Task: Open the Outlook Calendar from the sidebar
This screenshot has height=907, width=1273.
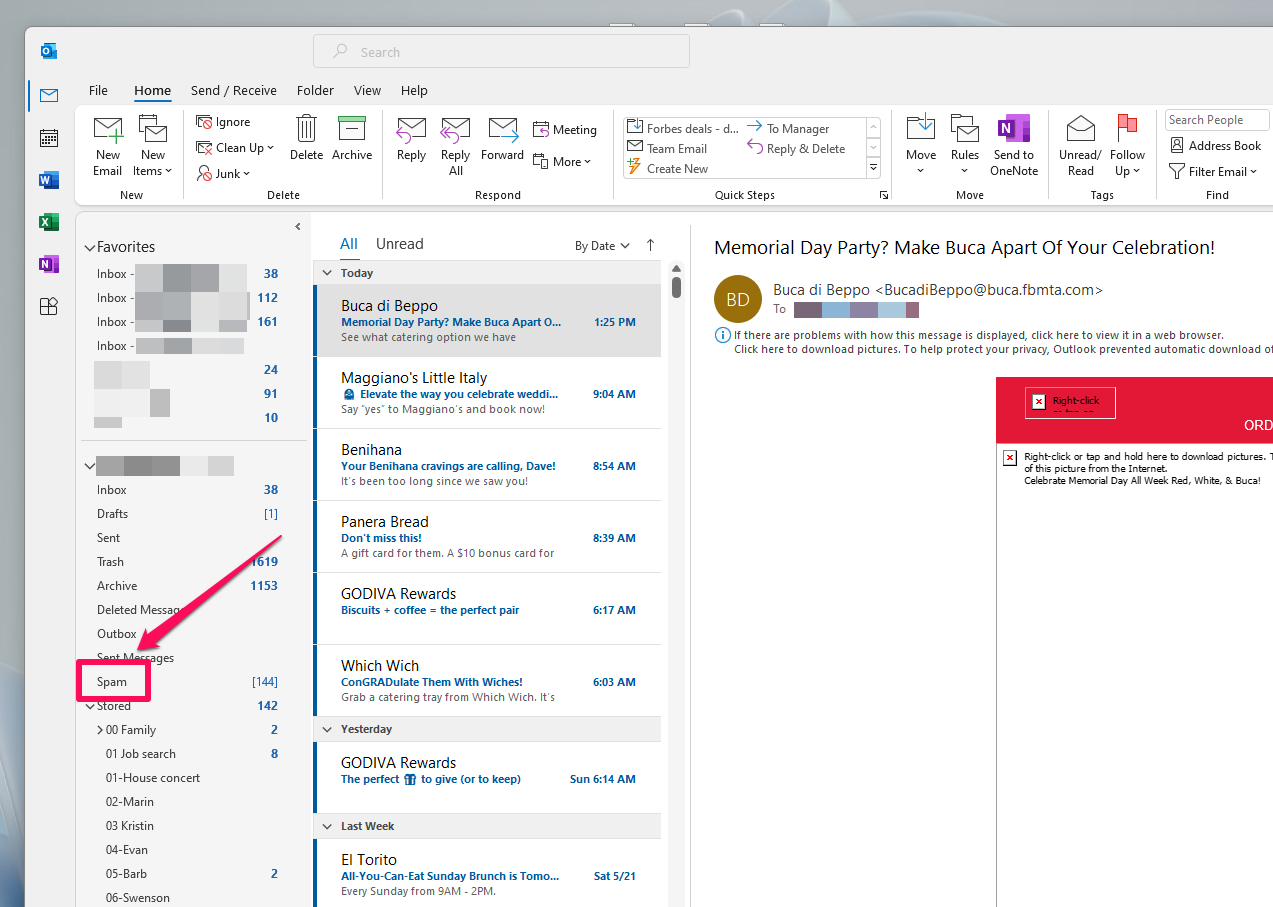Action: [x=48, y=137]
